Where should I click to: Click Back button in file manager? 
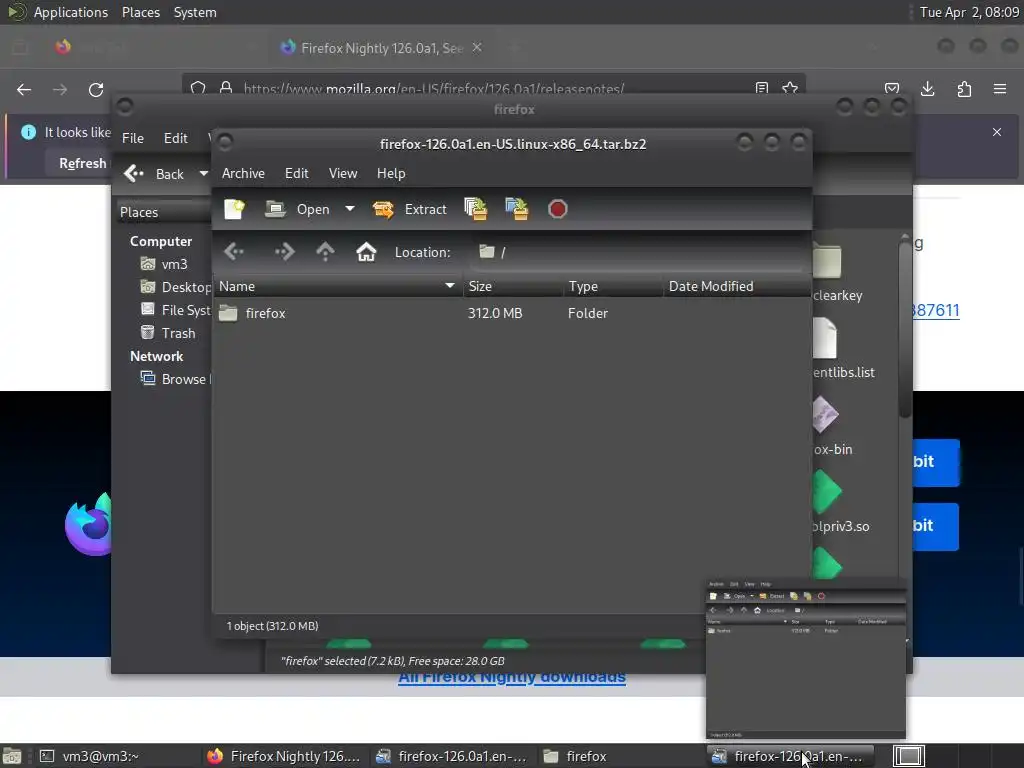155,174
